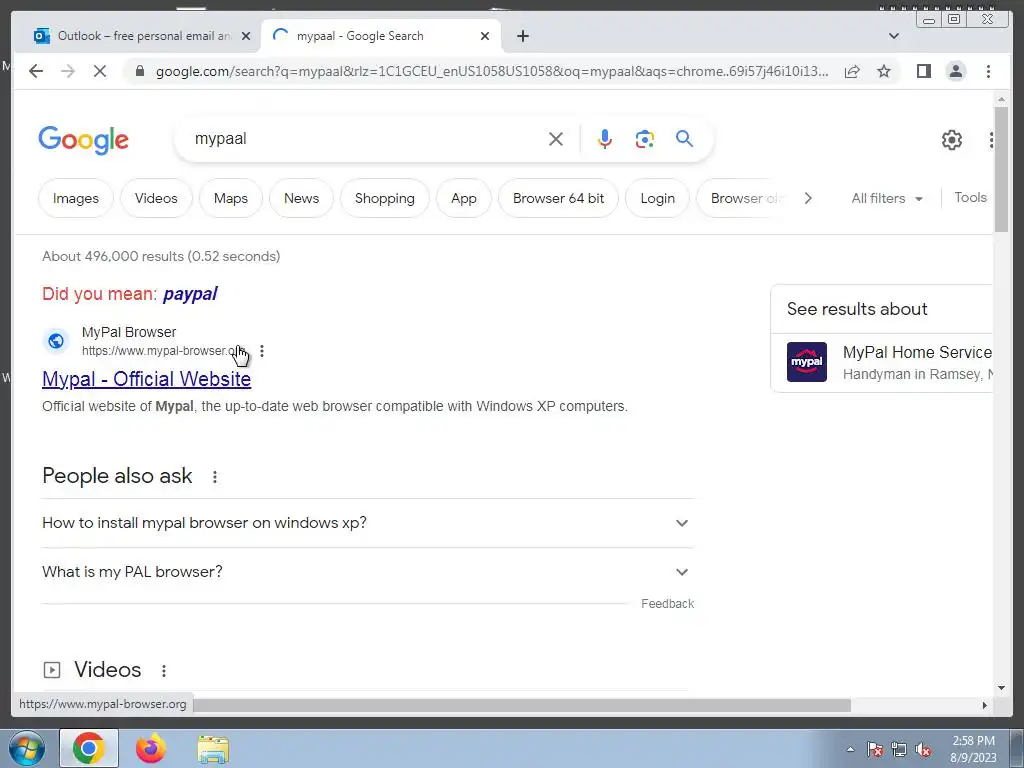Filter results by Shopping

(x=385, y=199)
